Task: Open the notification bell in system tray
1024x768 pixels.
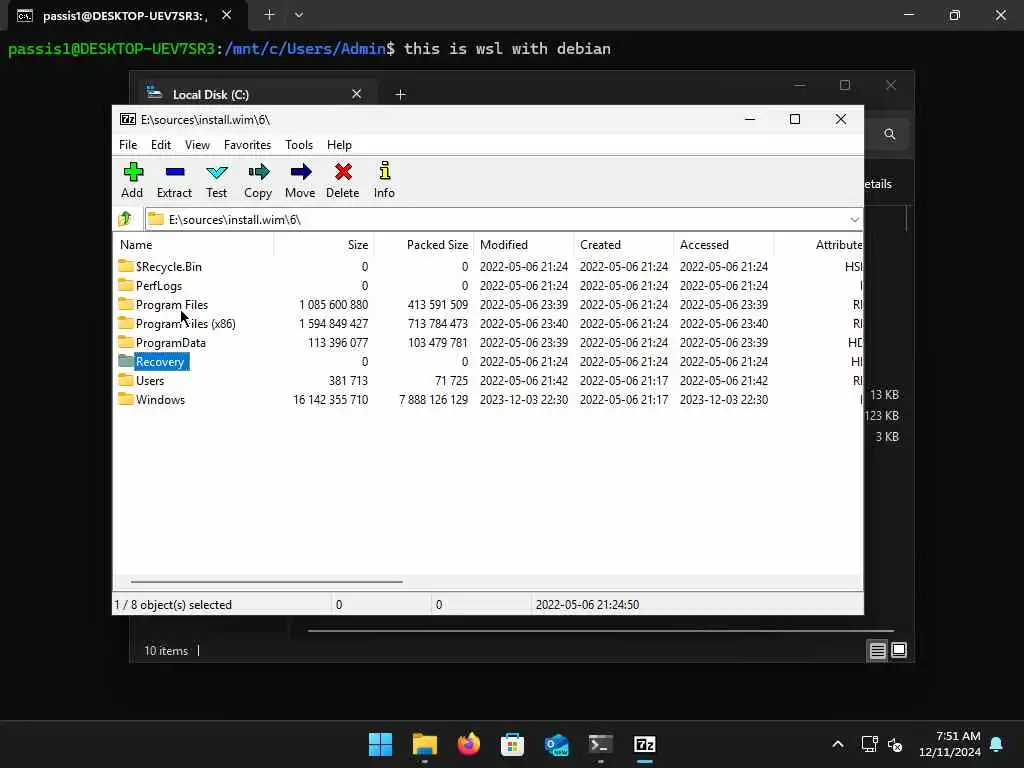Action: (x=997, y=744)
